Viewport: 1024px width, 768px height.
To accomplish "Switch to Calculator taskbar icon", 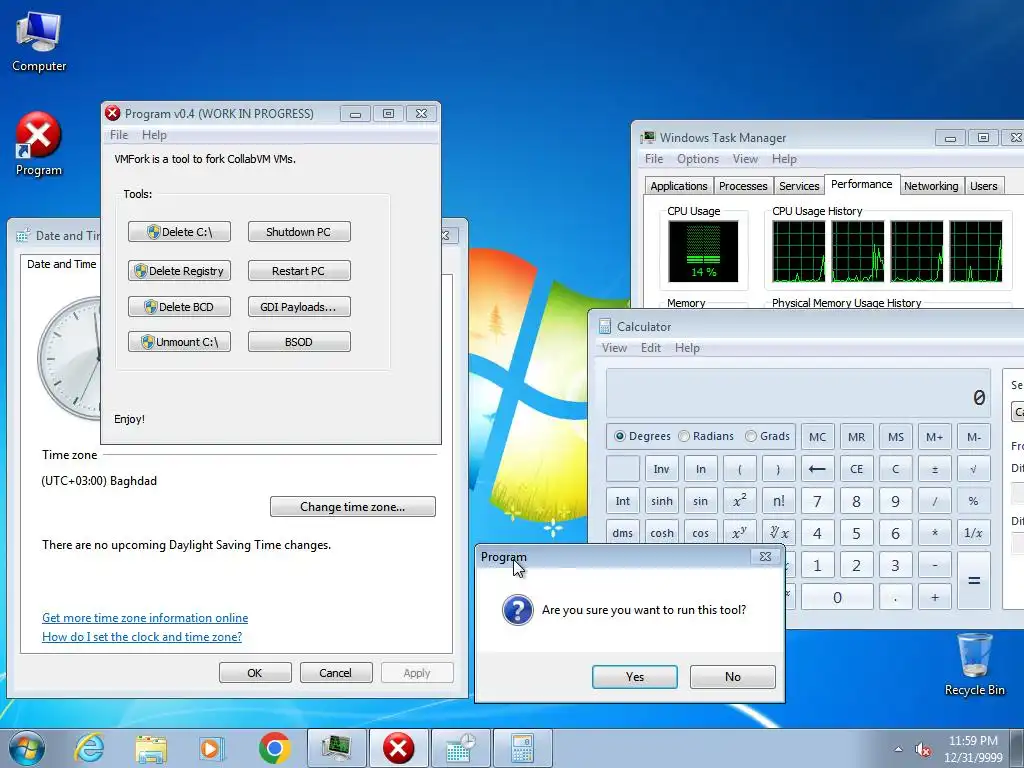I will click(522, 748).
